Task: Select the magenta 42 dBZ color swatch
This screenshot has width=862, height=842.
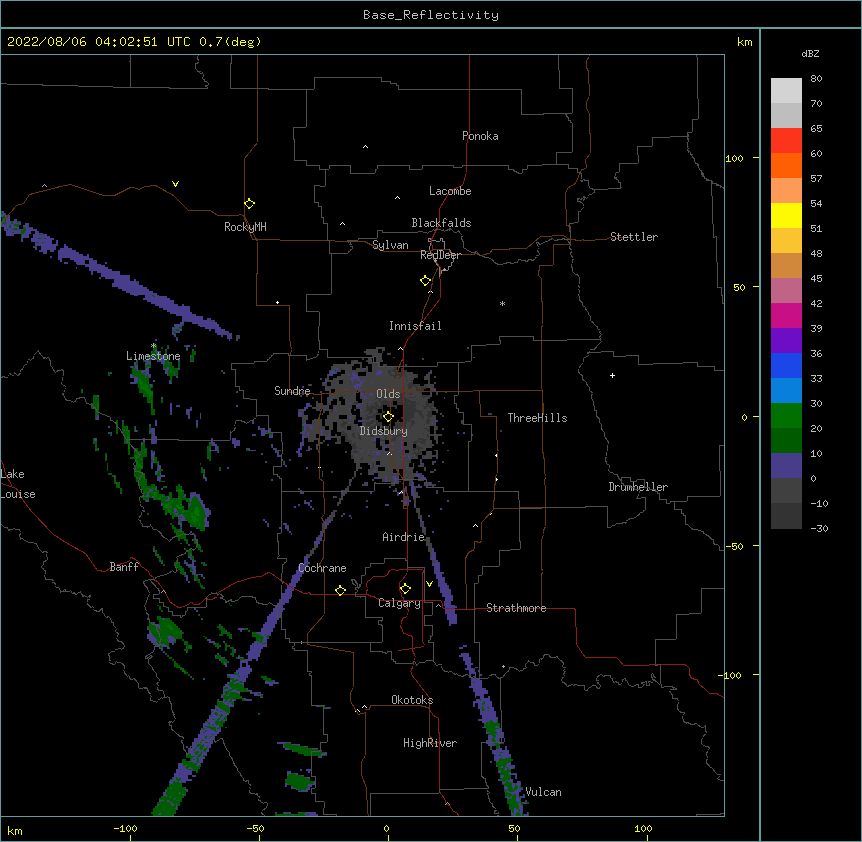Action: [786, 315]
